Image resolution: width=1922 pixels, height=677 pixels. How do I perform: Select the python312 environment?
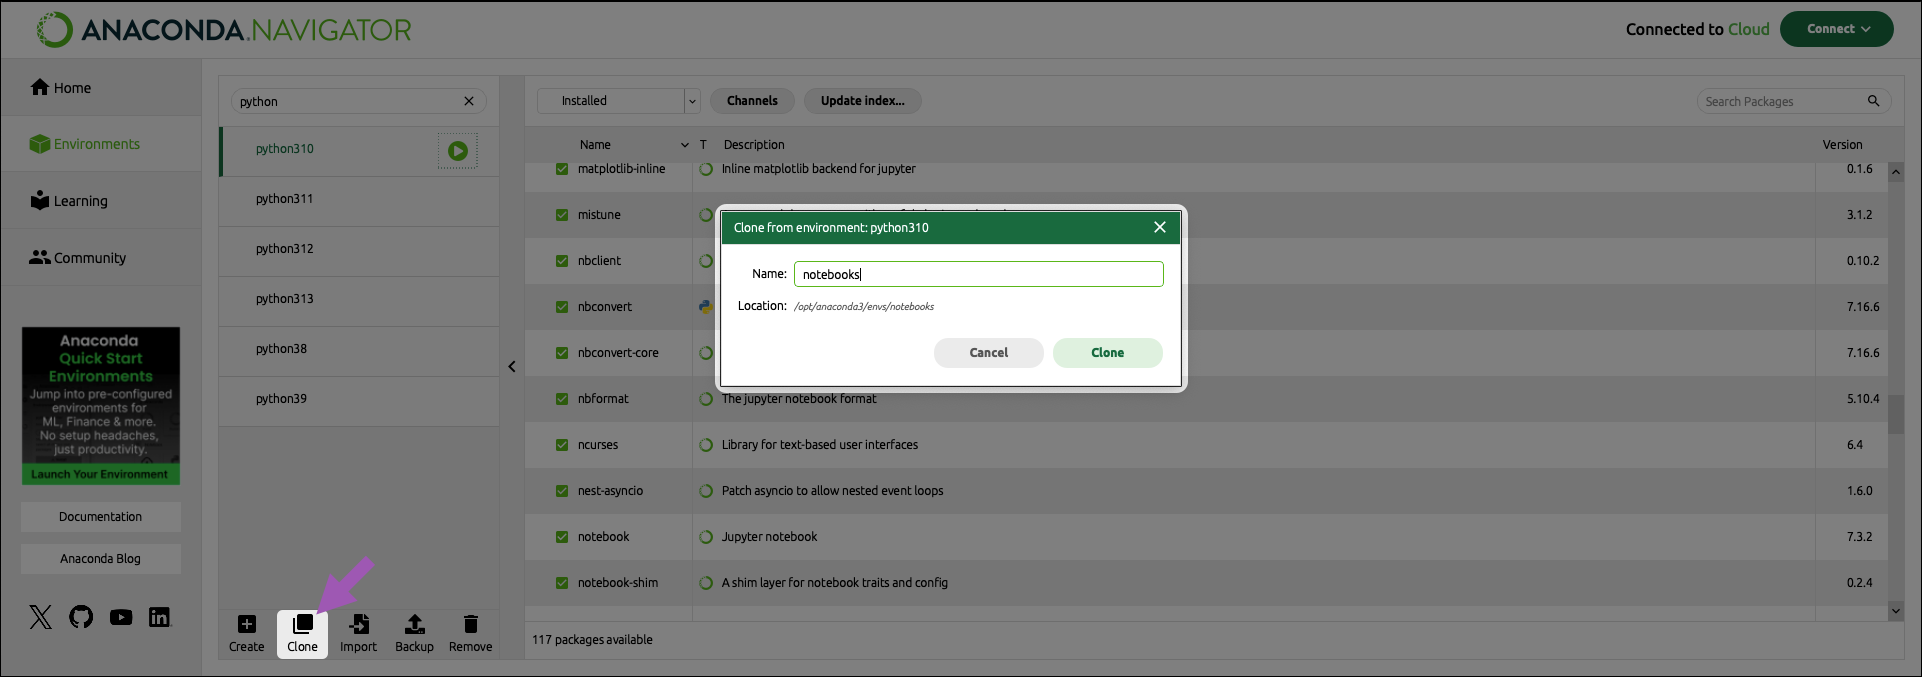(x=359, y=249)
